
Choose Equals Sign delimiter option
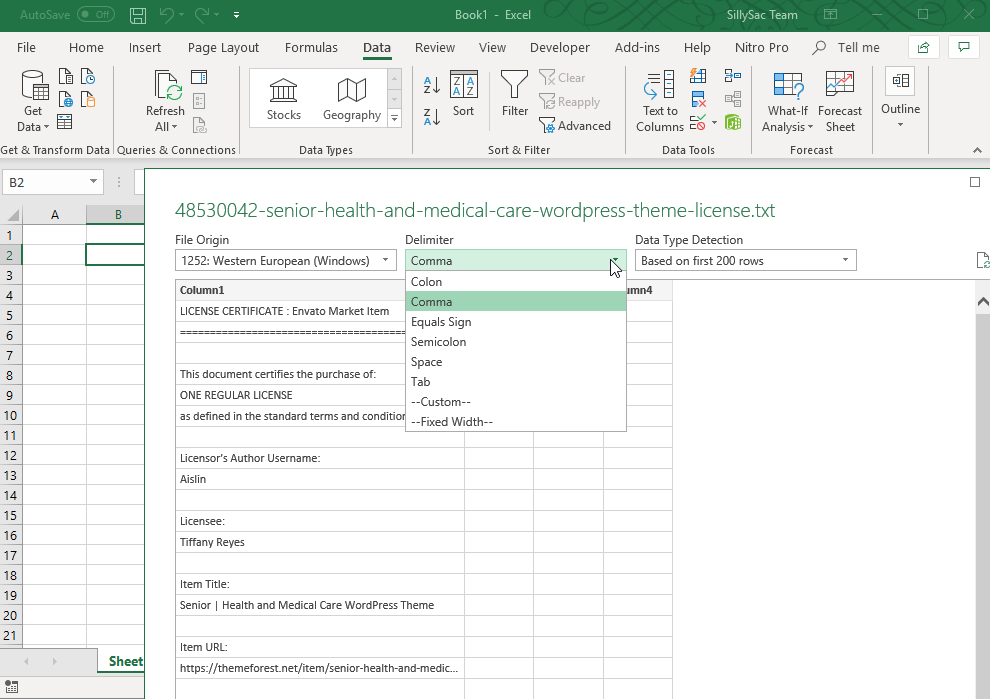pos(515,322)
